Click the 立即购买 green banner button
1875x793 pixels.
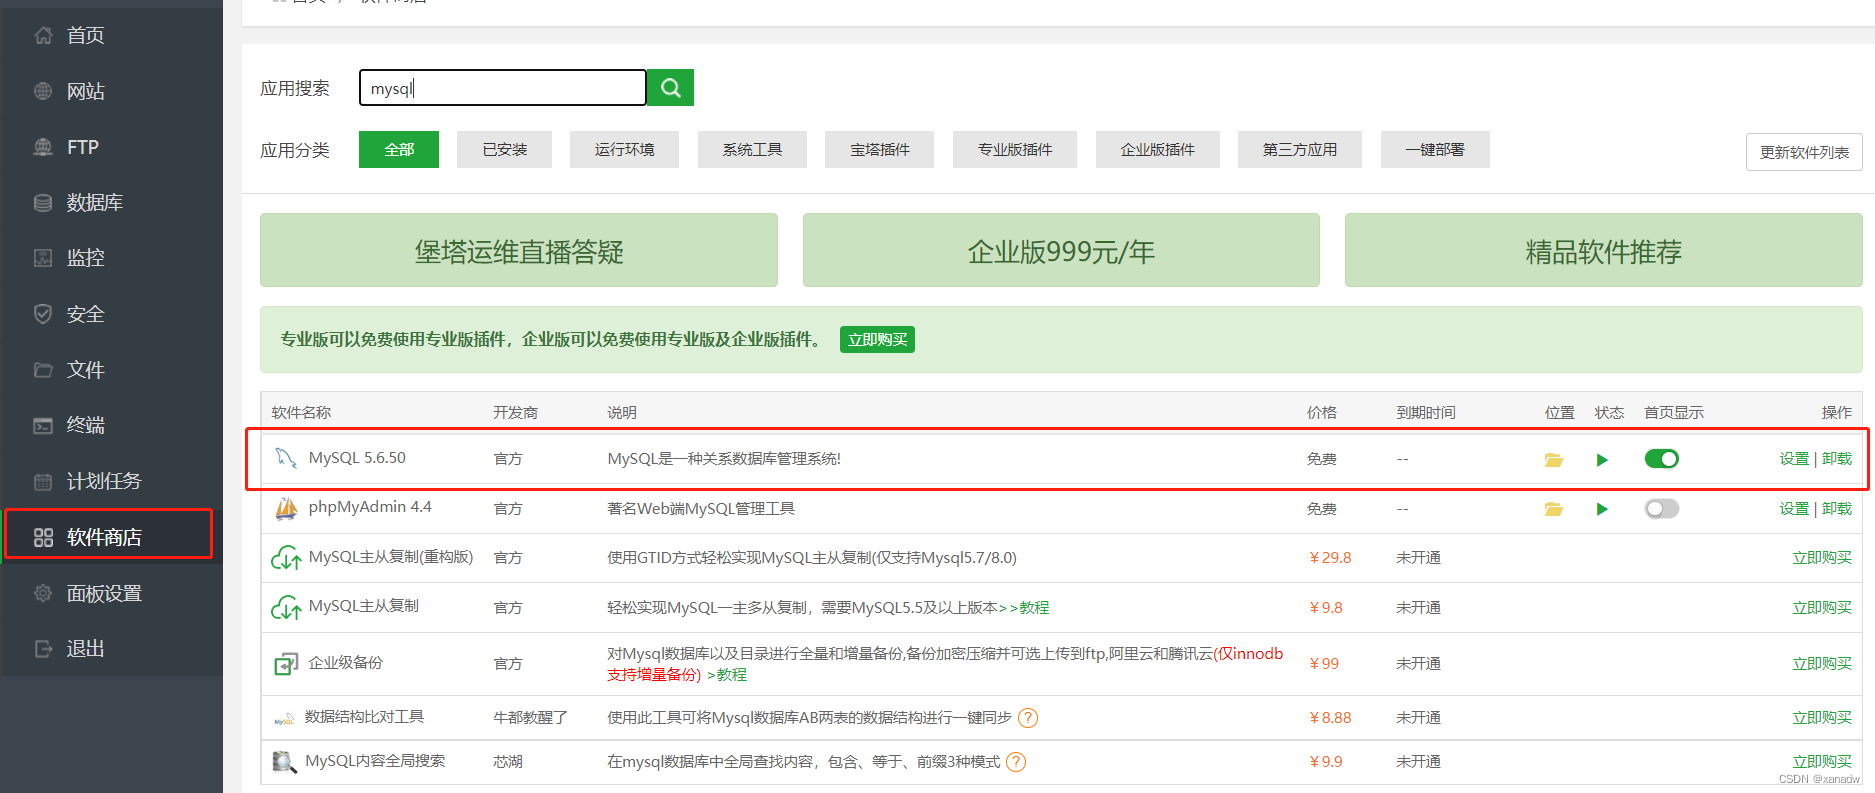coord(877,340)
